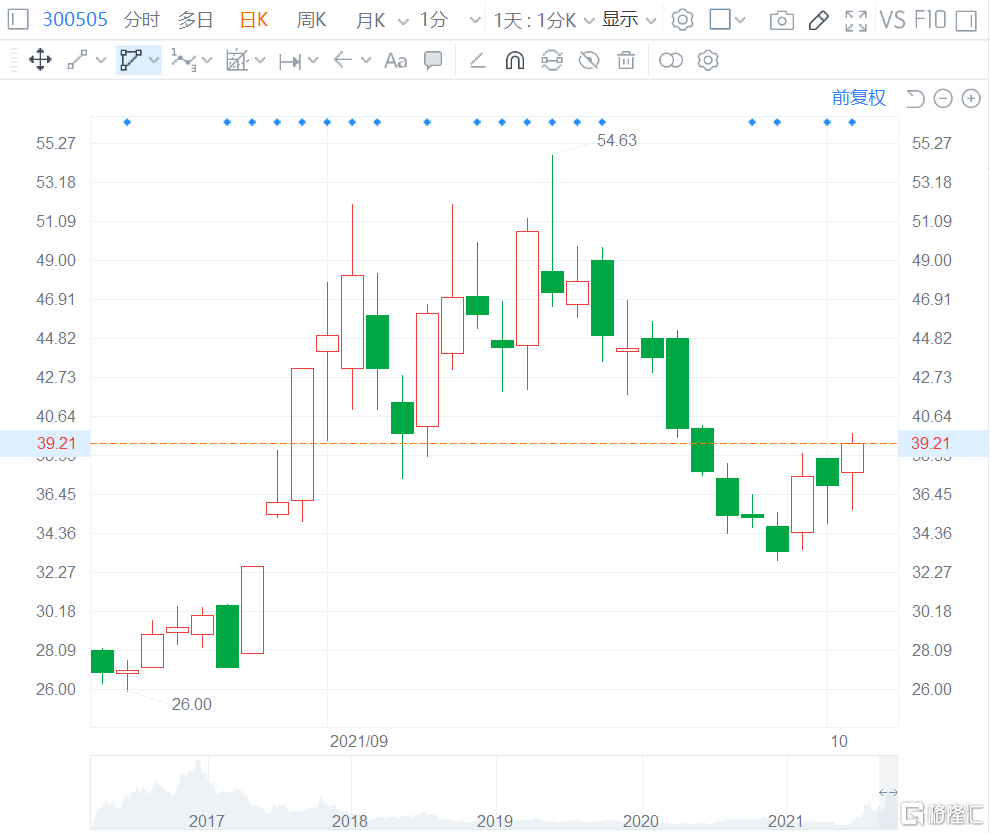Select the 日K daily candlestick tab

[254, 20]
